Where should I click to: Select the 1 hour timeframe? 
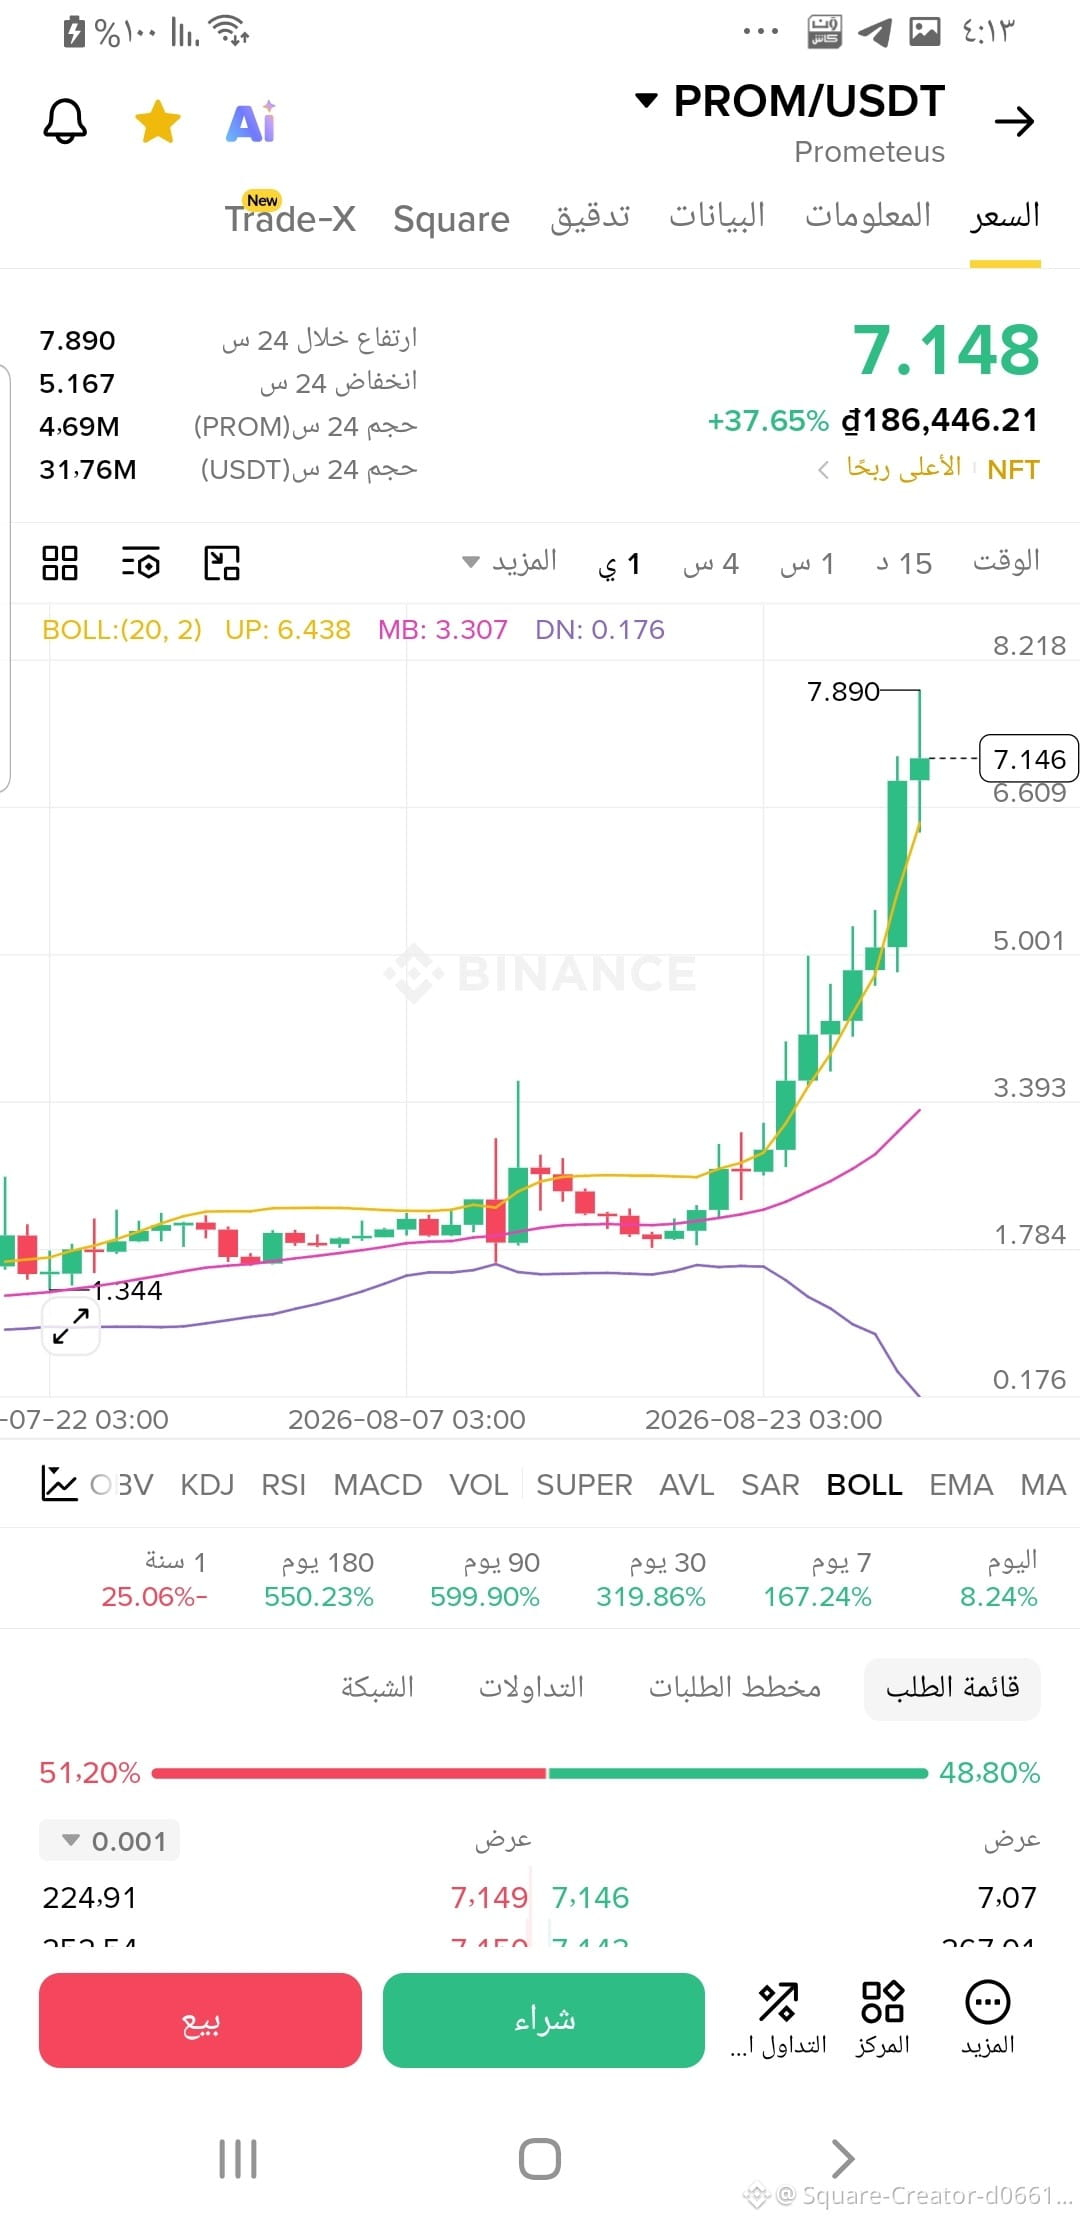pyautogui.click(x=807, y=564)
